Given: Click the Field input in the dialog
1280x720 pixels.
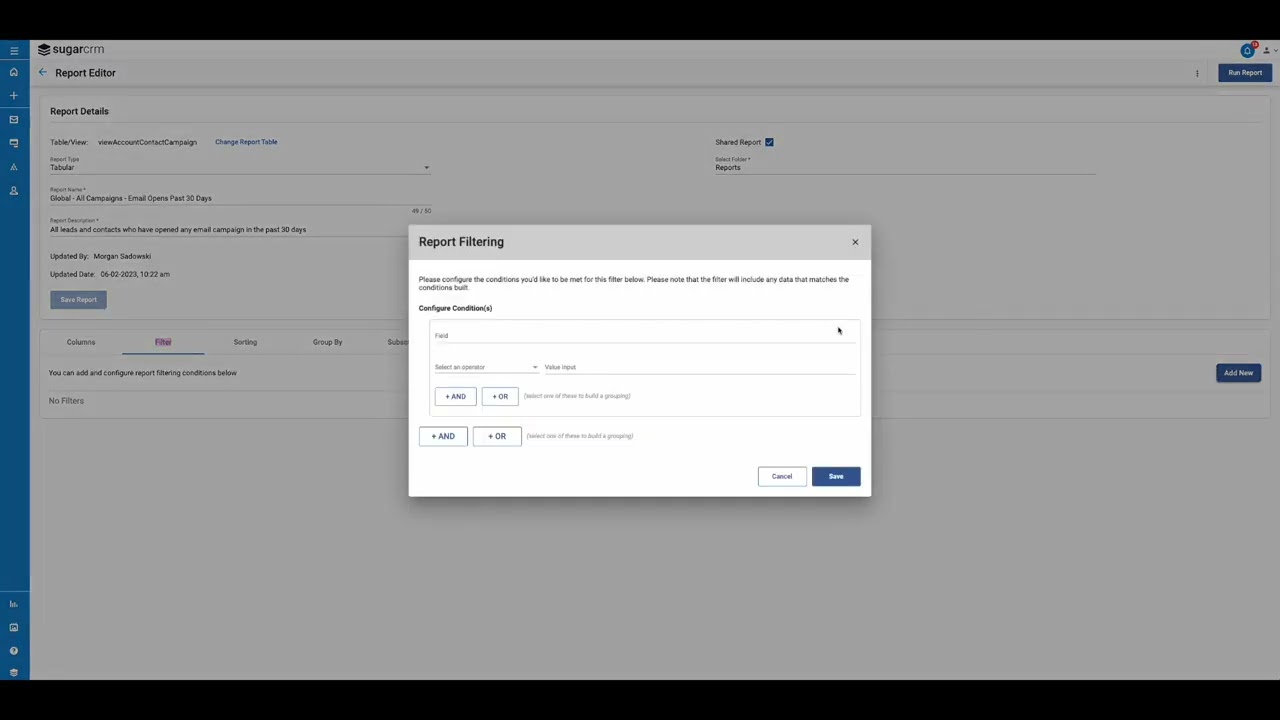Looking at the screenshot, I should click(x=645, y=335).
